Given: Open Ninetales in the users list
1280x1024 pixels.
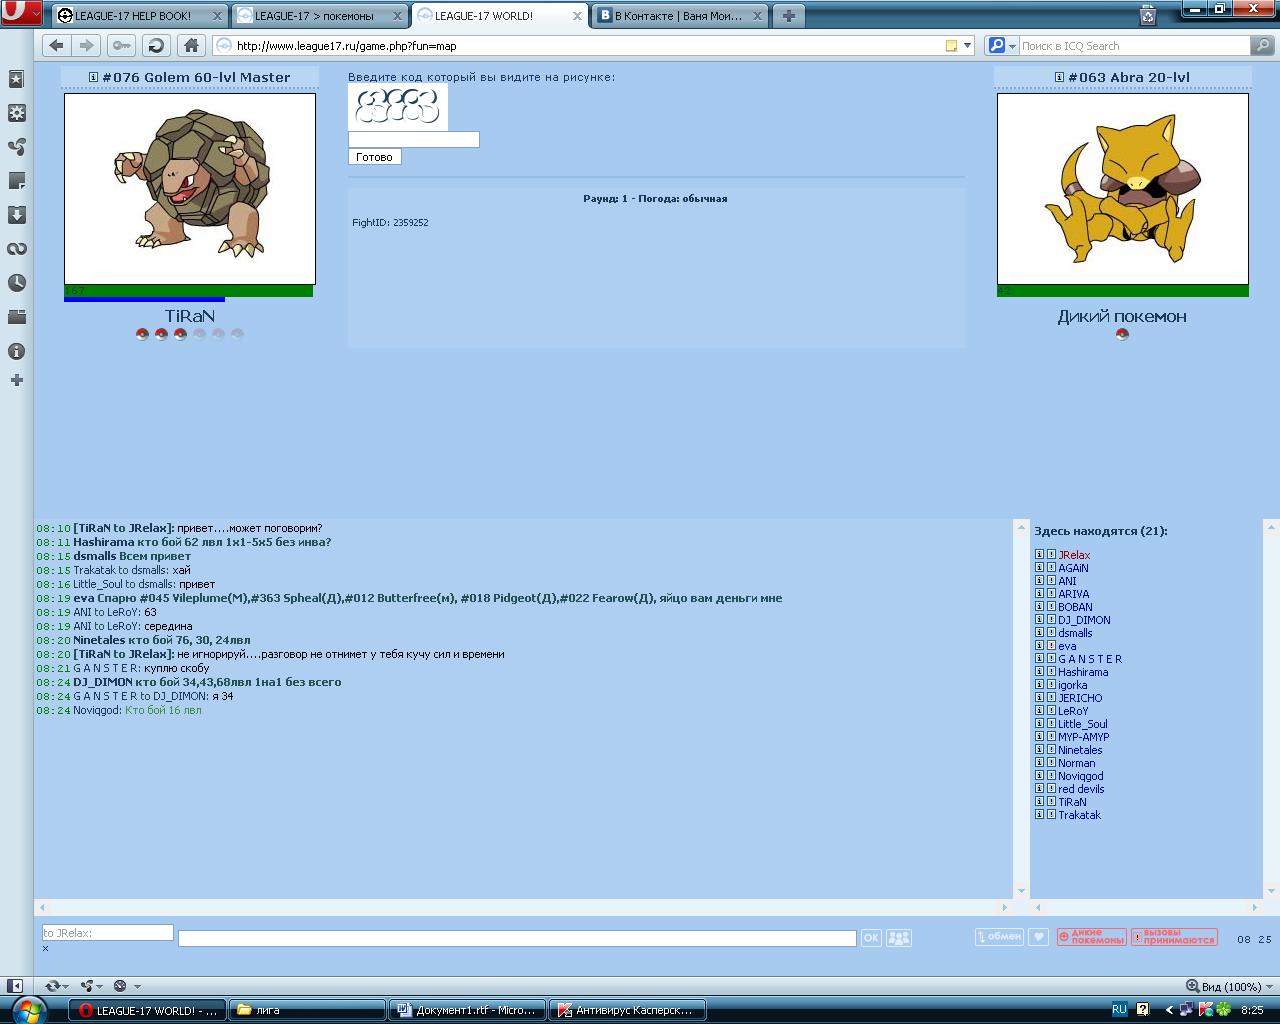Looking at the screenshot, I should [x=1080, y=750].
